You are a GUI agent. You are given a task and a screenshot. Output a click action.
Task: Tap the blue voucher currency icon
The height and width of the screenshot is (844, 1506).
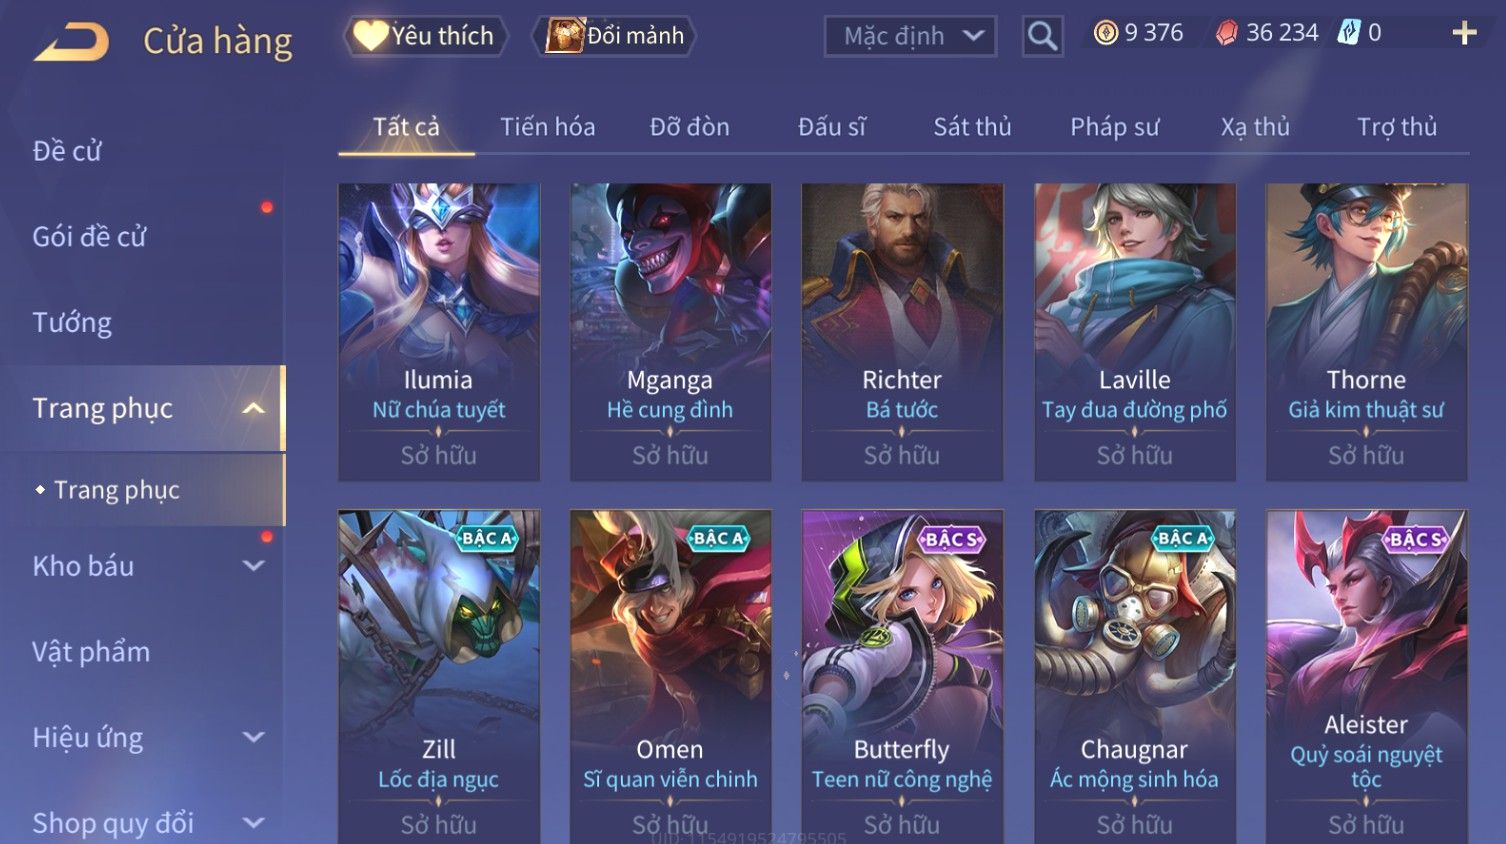tap(1349, 33)
